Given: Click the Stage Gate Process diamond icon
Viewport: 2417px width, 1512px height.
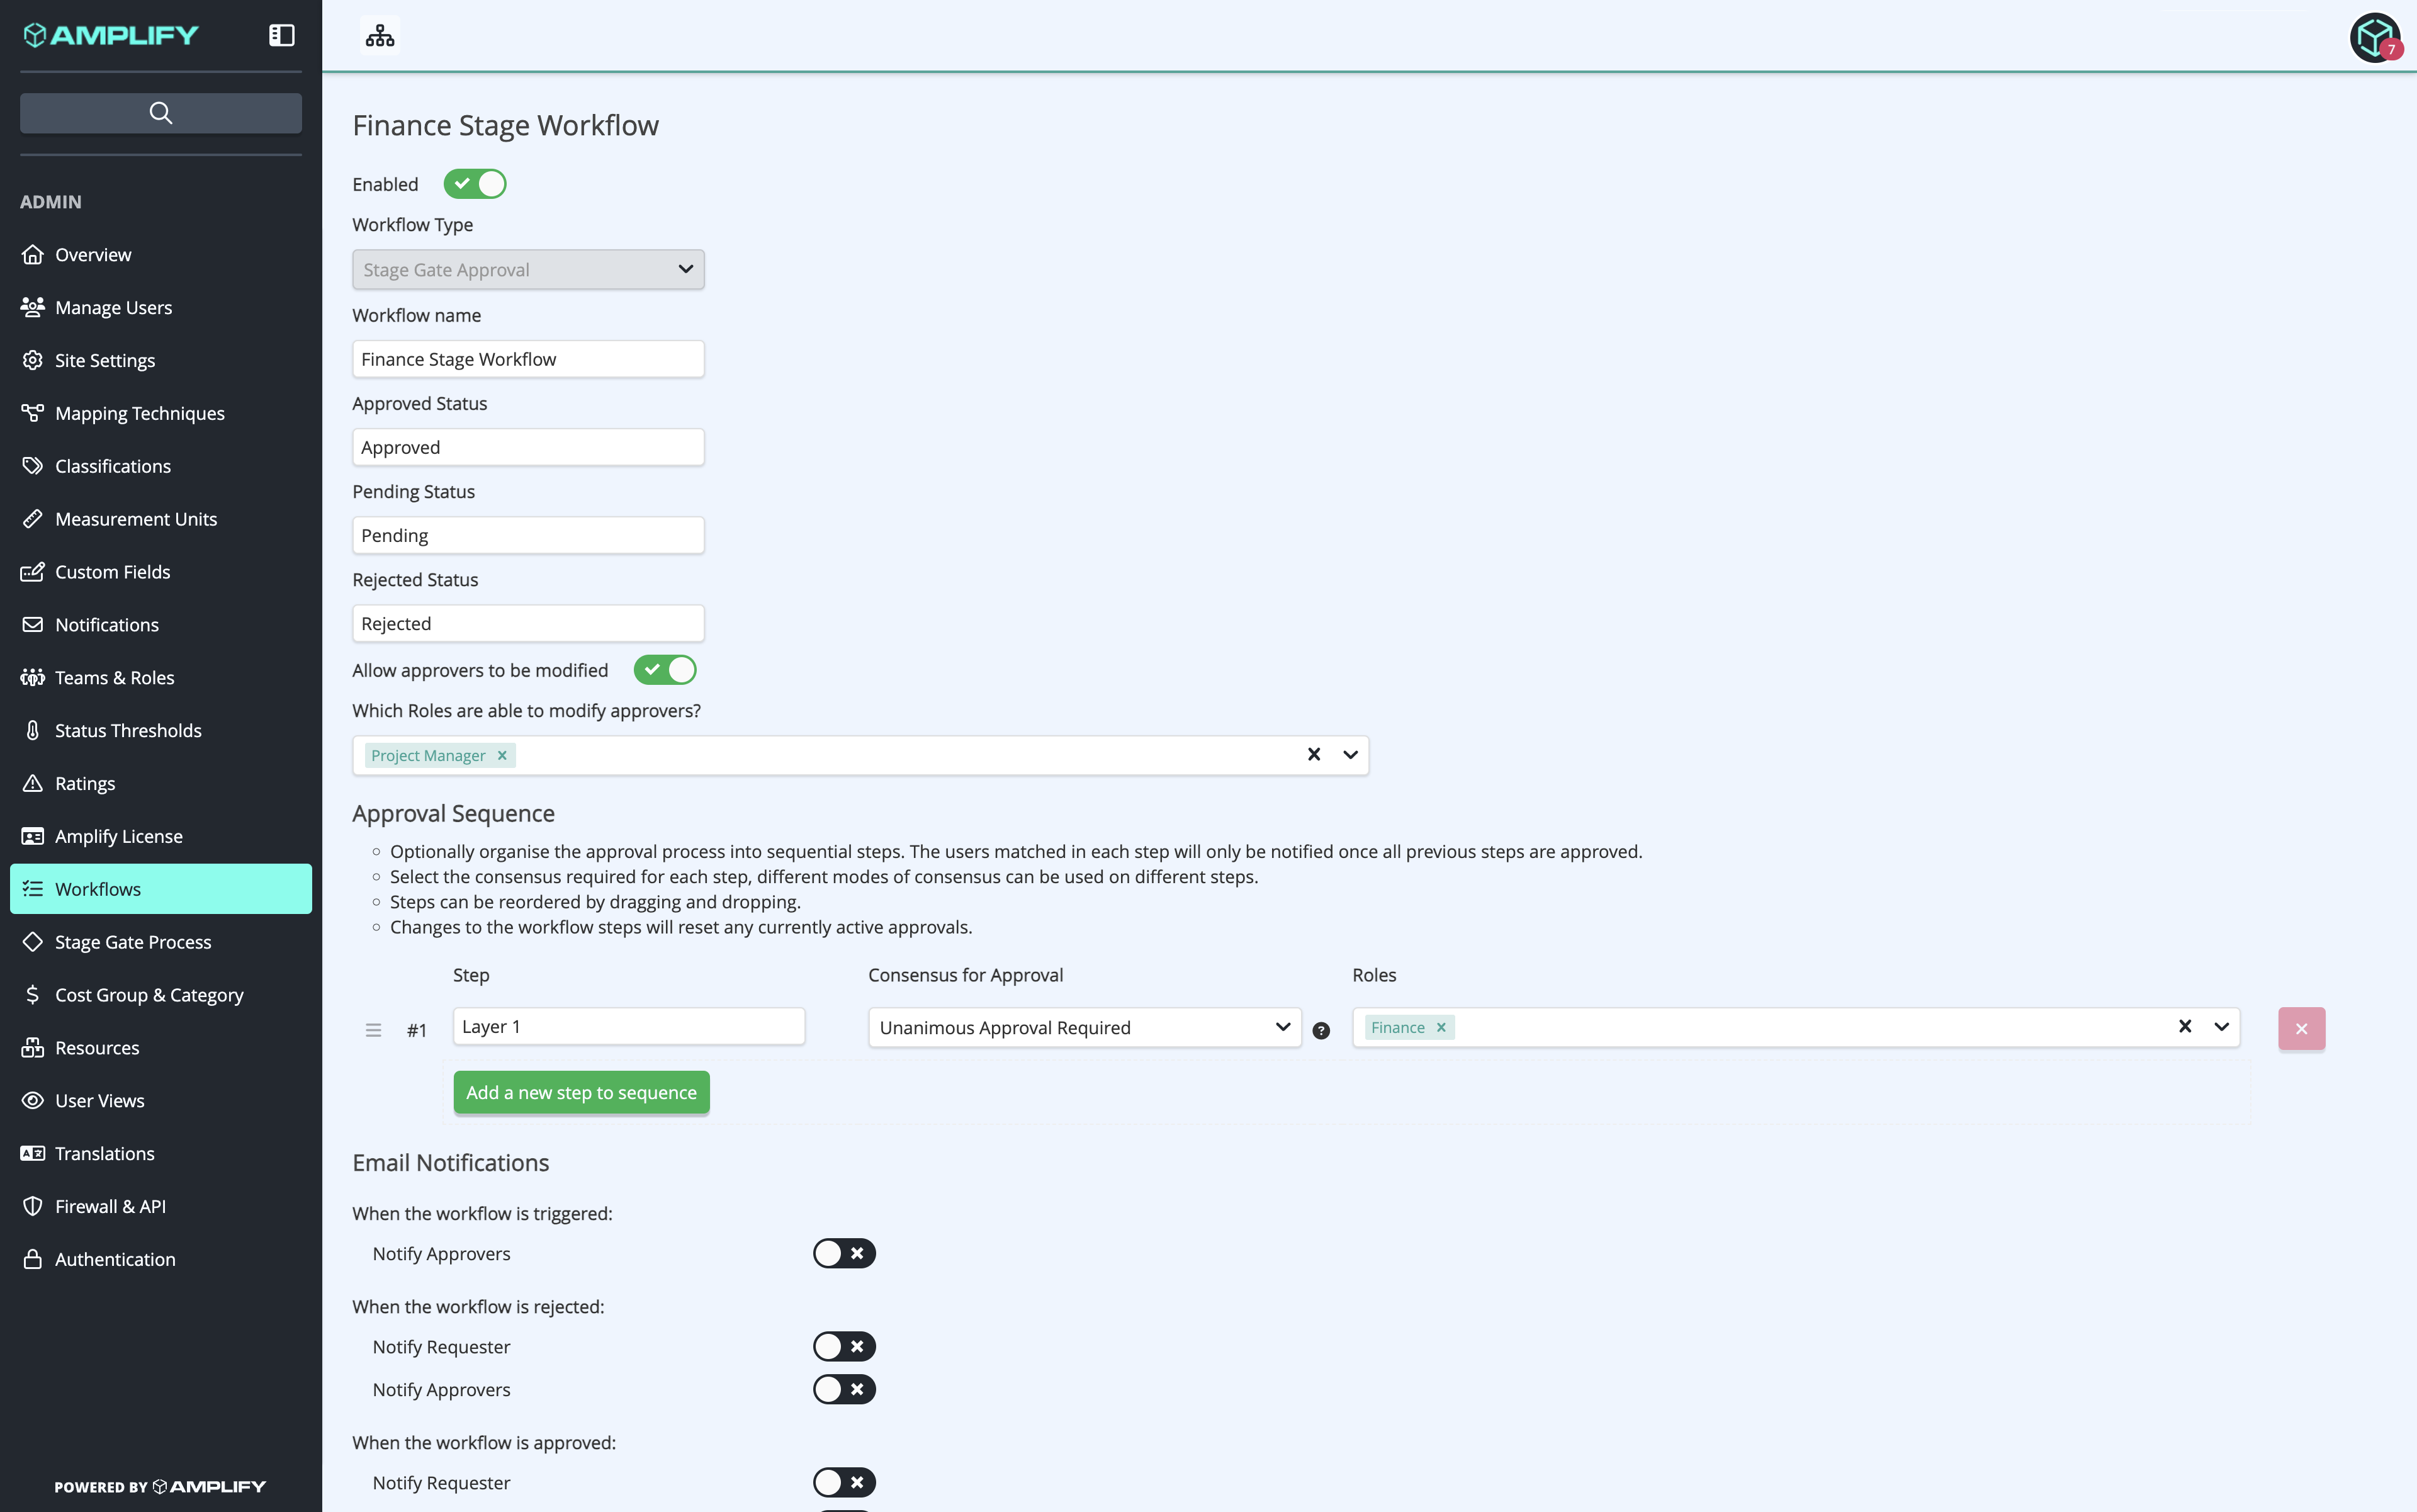Looking at the screenshot, I should 33,942.
